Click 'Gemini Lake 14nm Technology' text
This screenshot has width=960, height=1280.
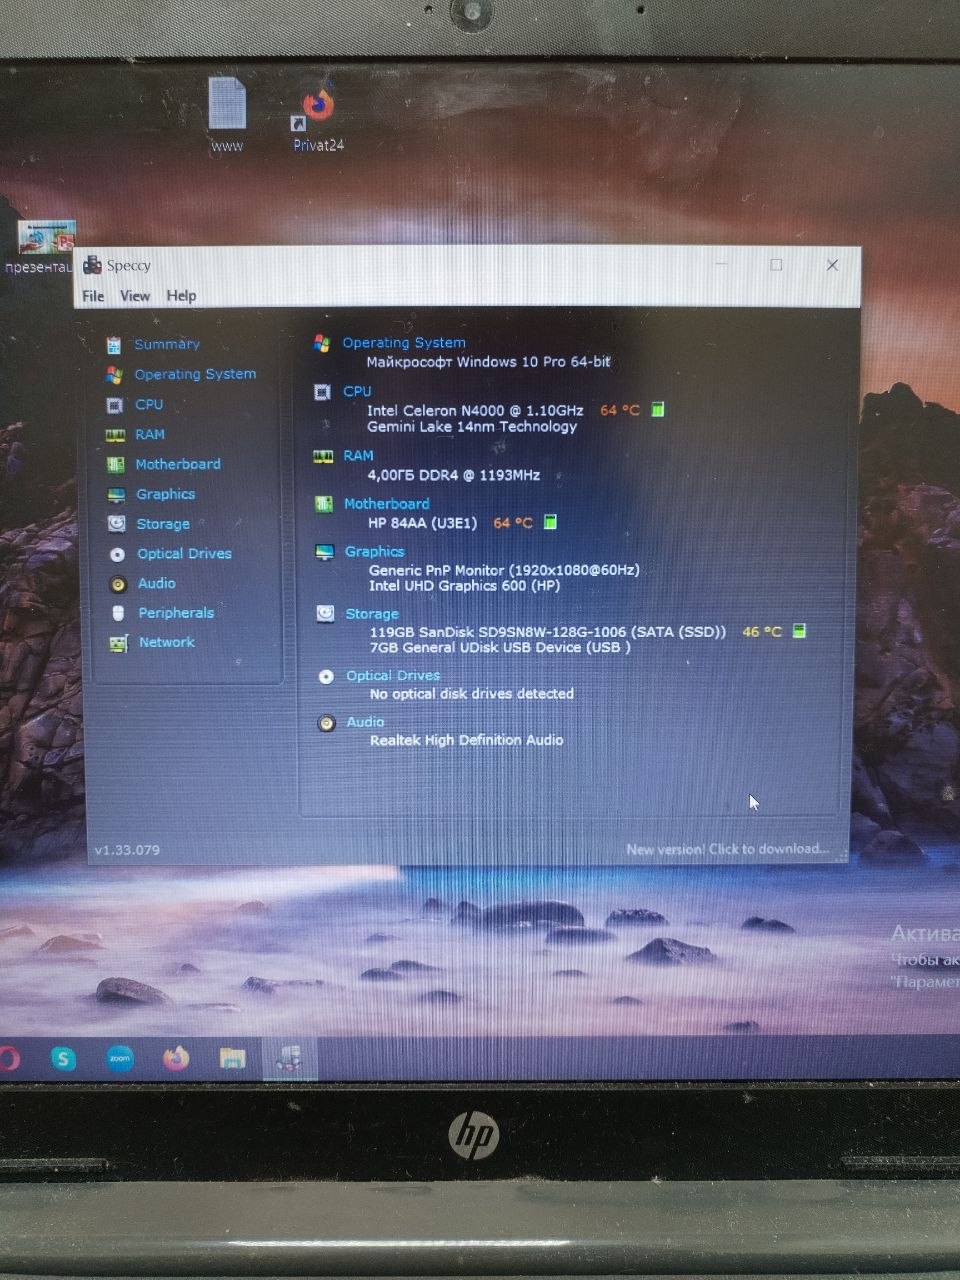pos(472,426)
